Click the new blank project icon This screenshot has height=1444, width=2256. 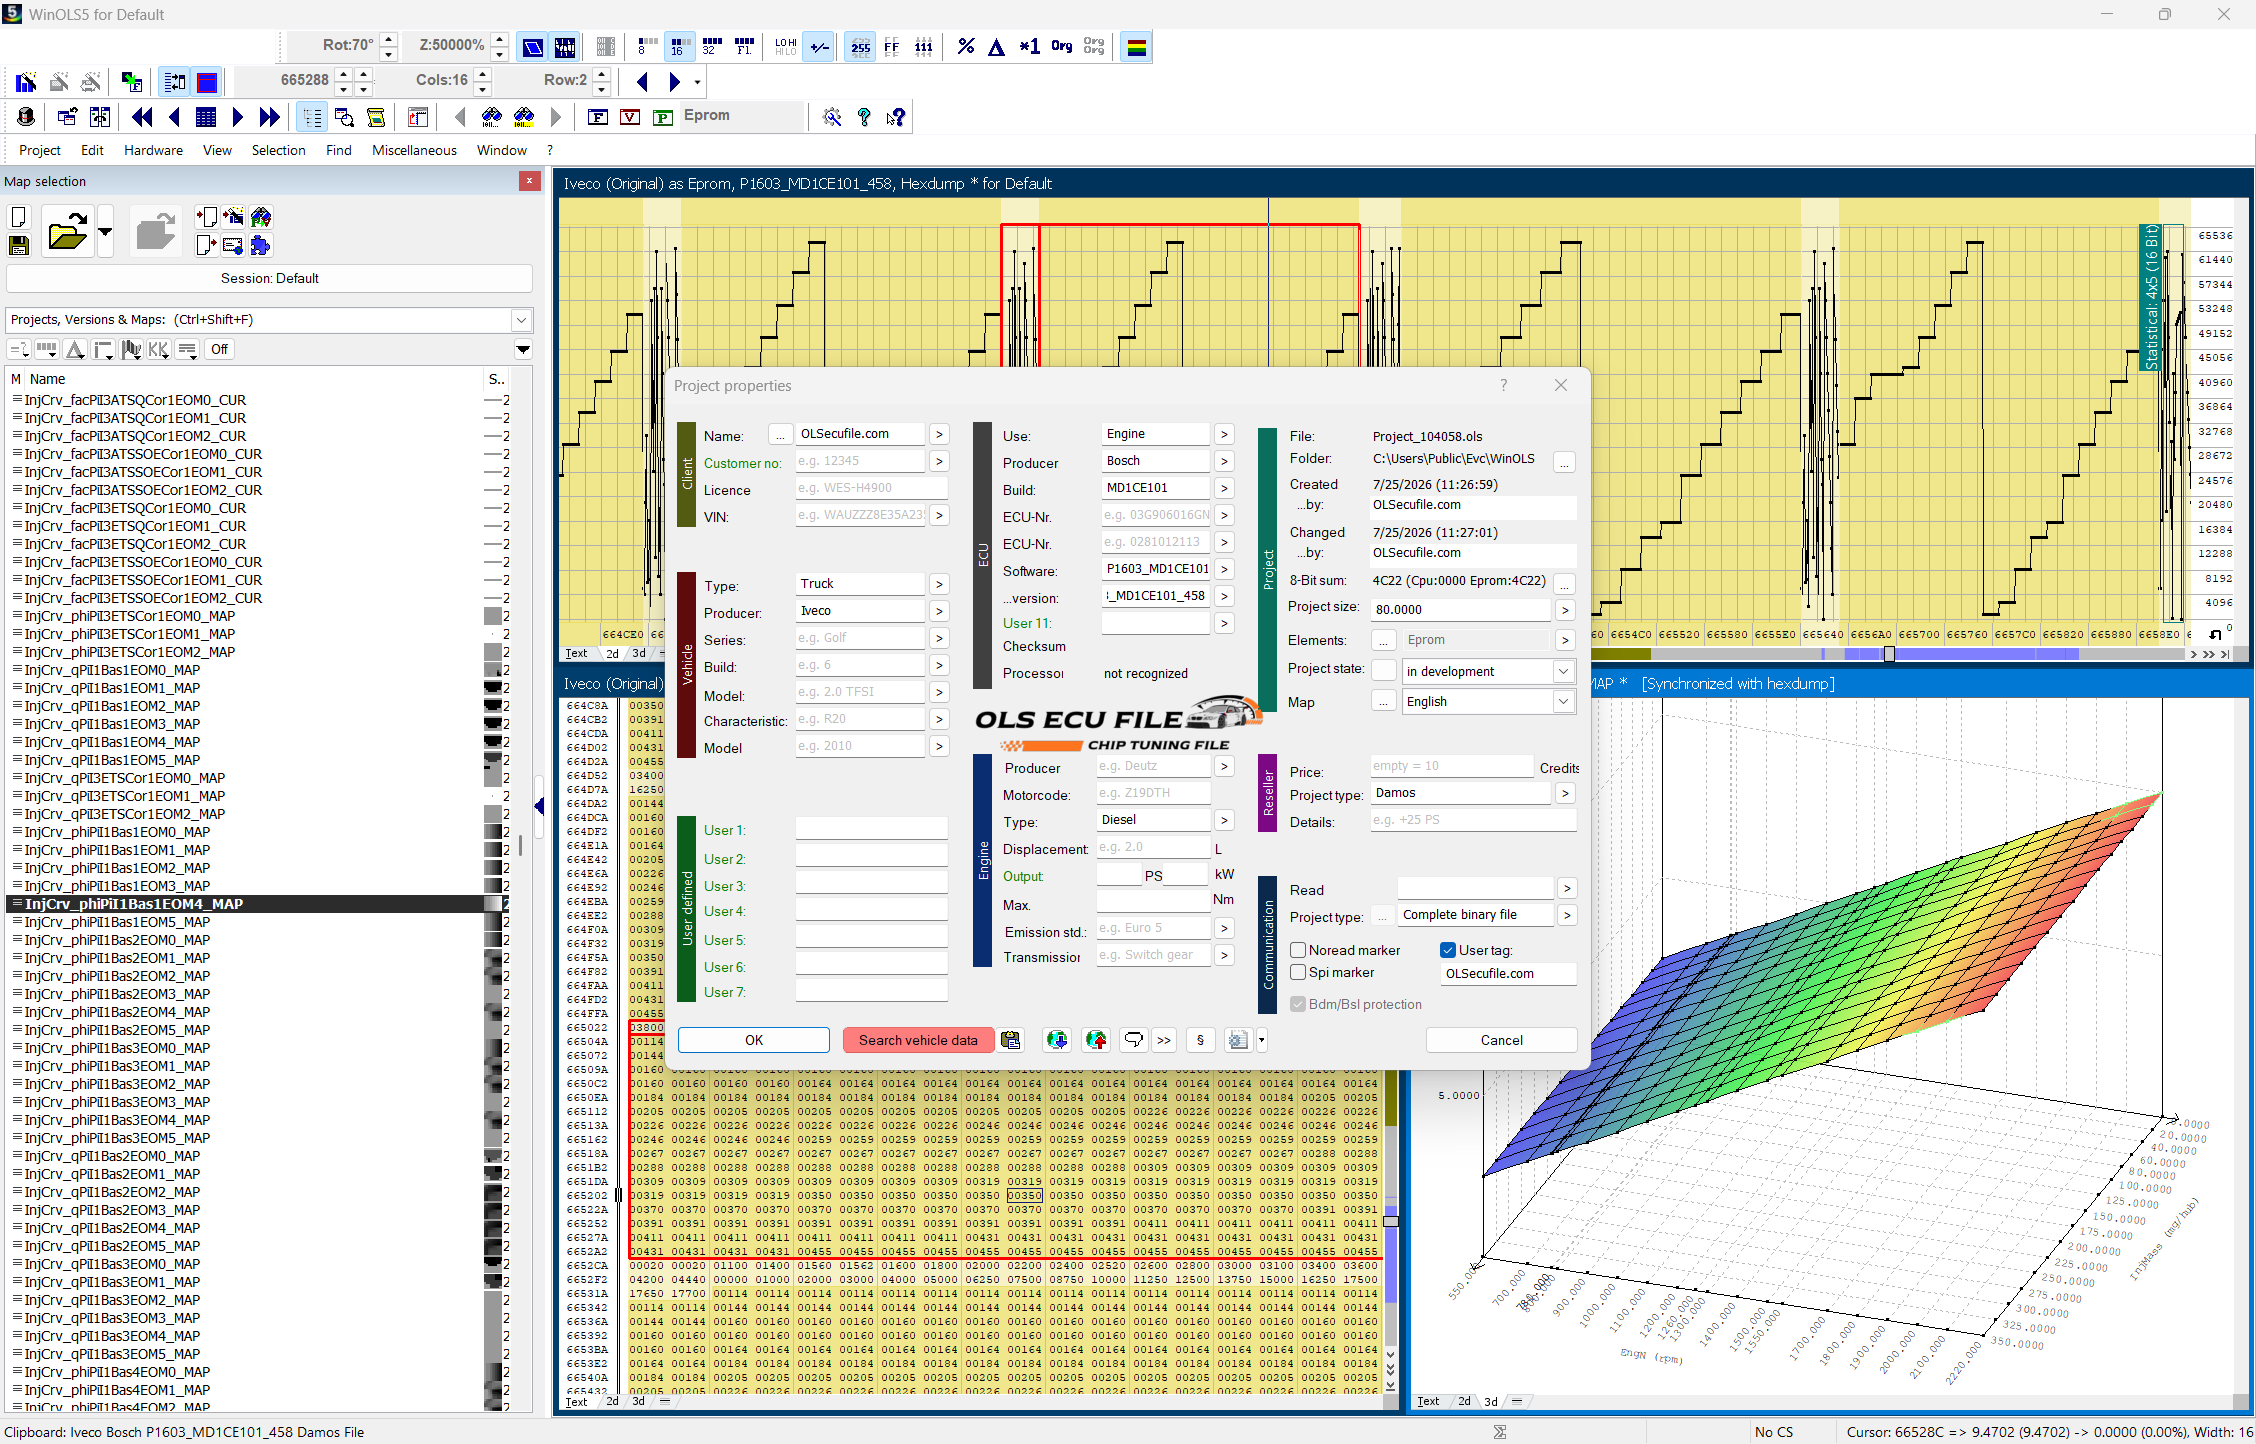pyautogui.click(x=19, y=217)
